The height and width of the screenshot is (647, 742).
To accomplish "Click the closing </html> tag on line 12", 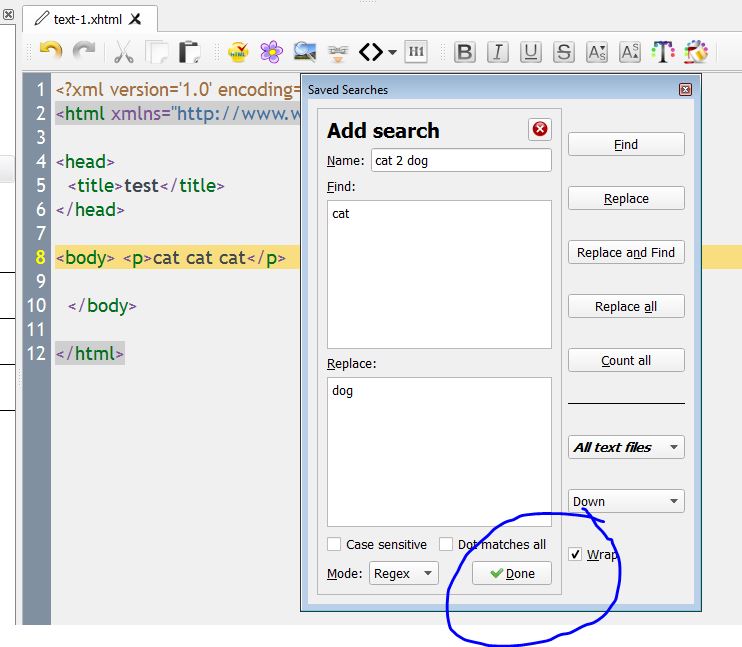I will 90,354.
